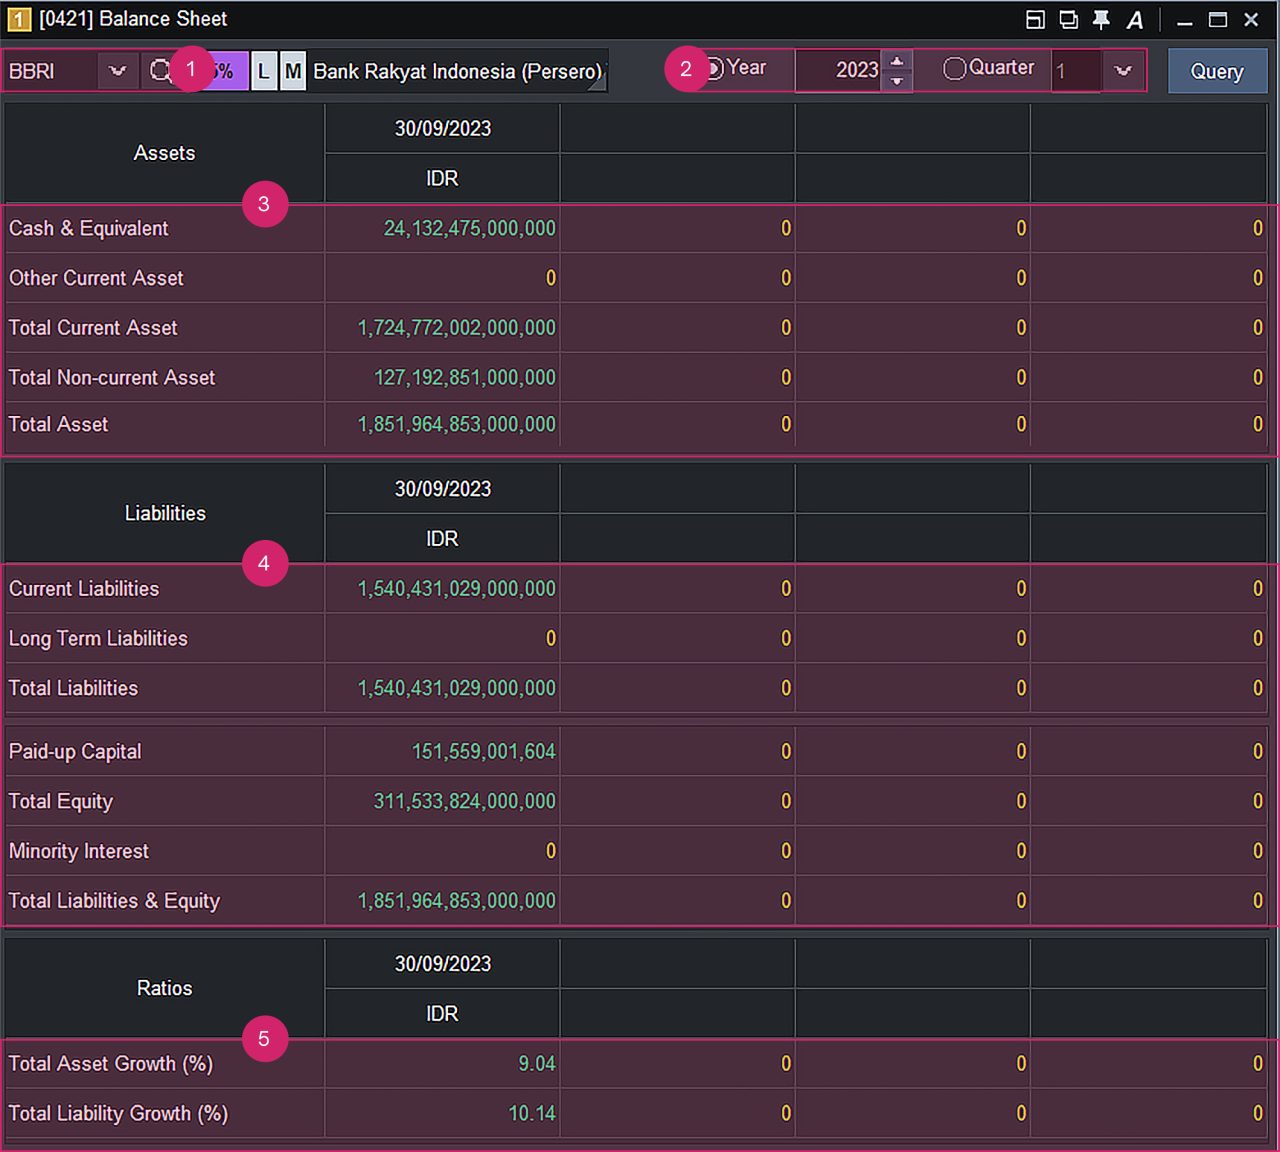1280x1152 pixels.
Task: Click the window layout icon in title bar
Action: (x=1036, y=20)
